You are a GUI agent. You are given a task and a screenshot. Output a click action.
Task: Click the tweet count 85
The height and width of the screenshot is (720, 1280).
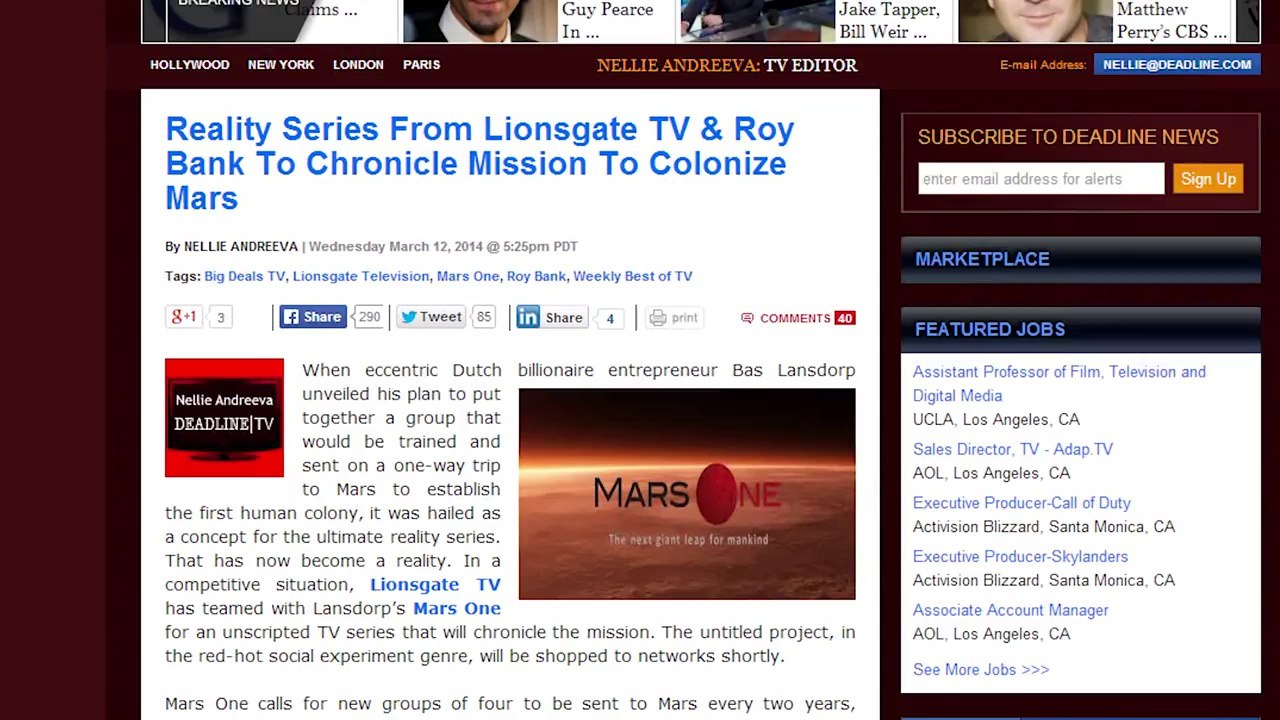[484, 317]
